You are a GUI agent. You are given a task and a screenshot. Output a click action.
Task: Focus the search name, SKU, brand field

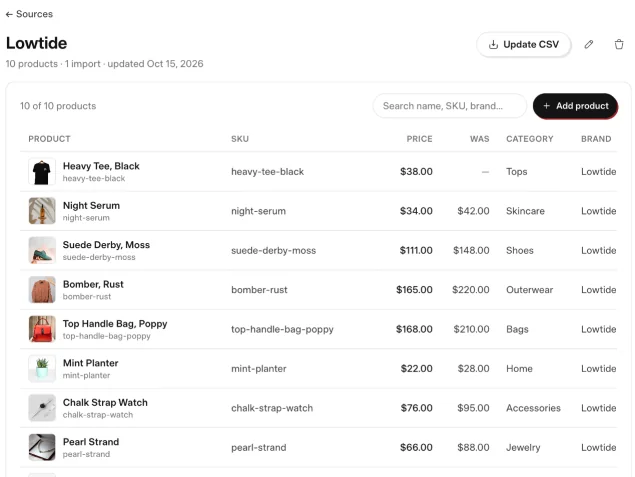[x=450, y=106]
